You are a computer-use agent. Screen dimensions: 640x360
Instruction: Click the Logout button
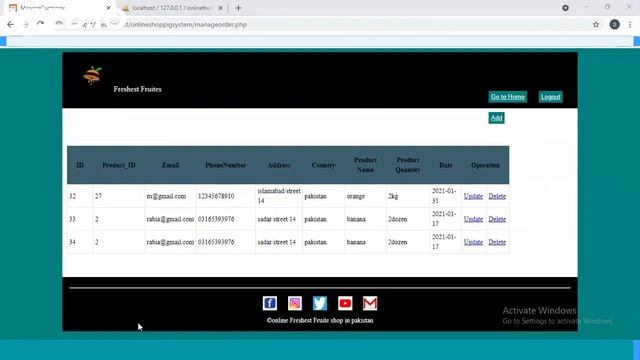551,97
